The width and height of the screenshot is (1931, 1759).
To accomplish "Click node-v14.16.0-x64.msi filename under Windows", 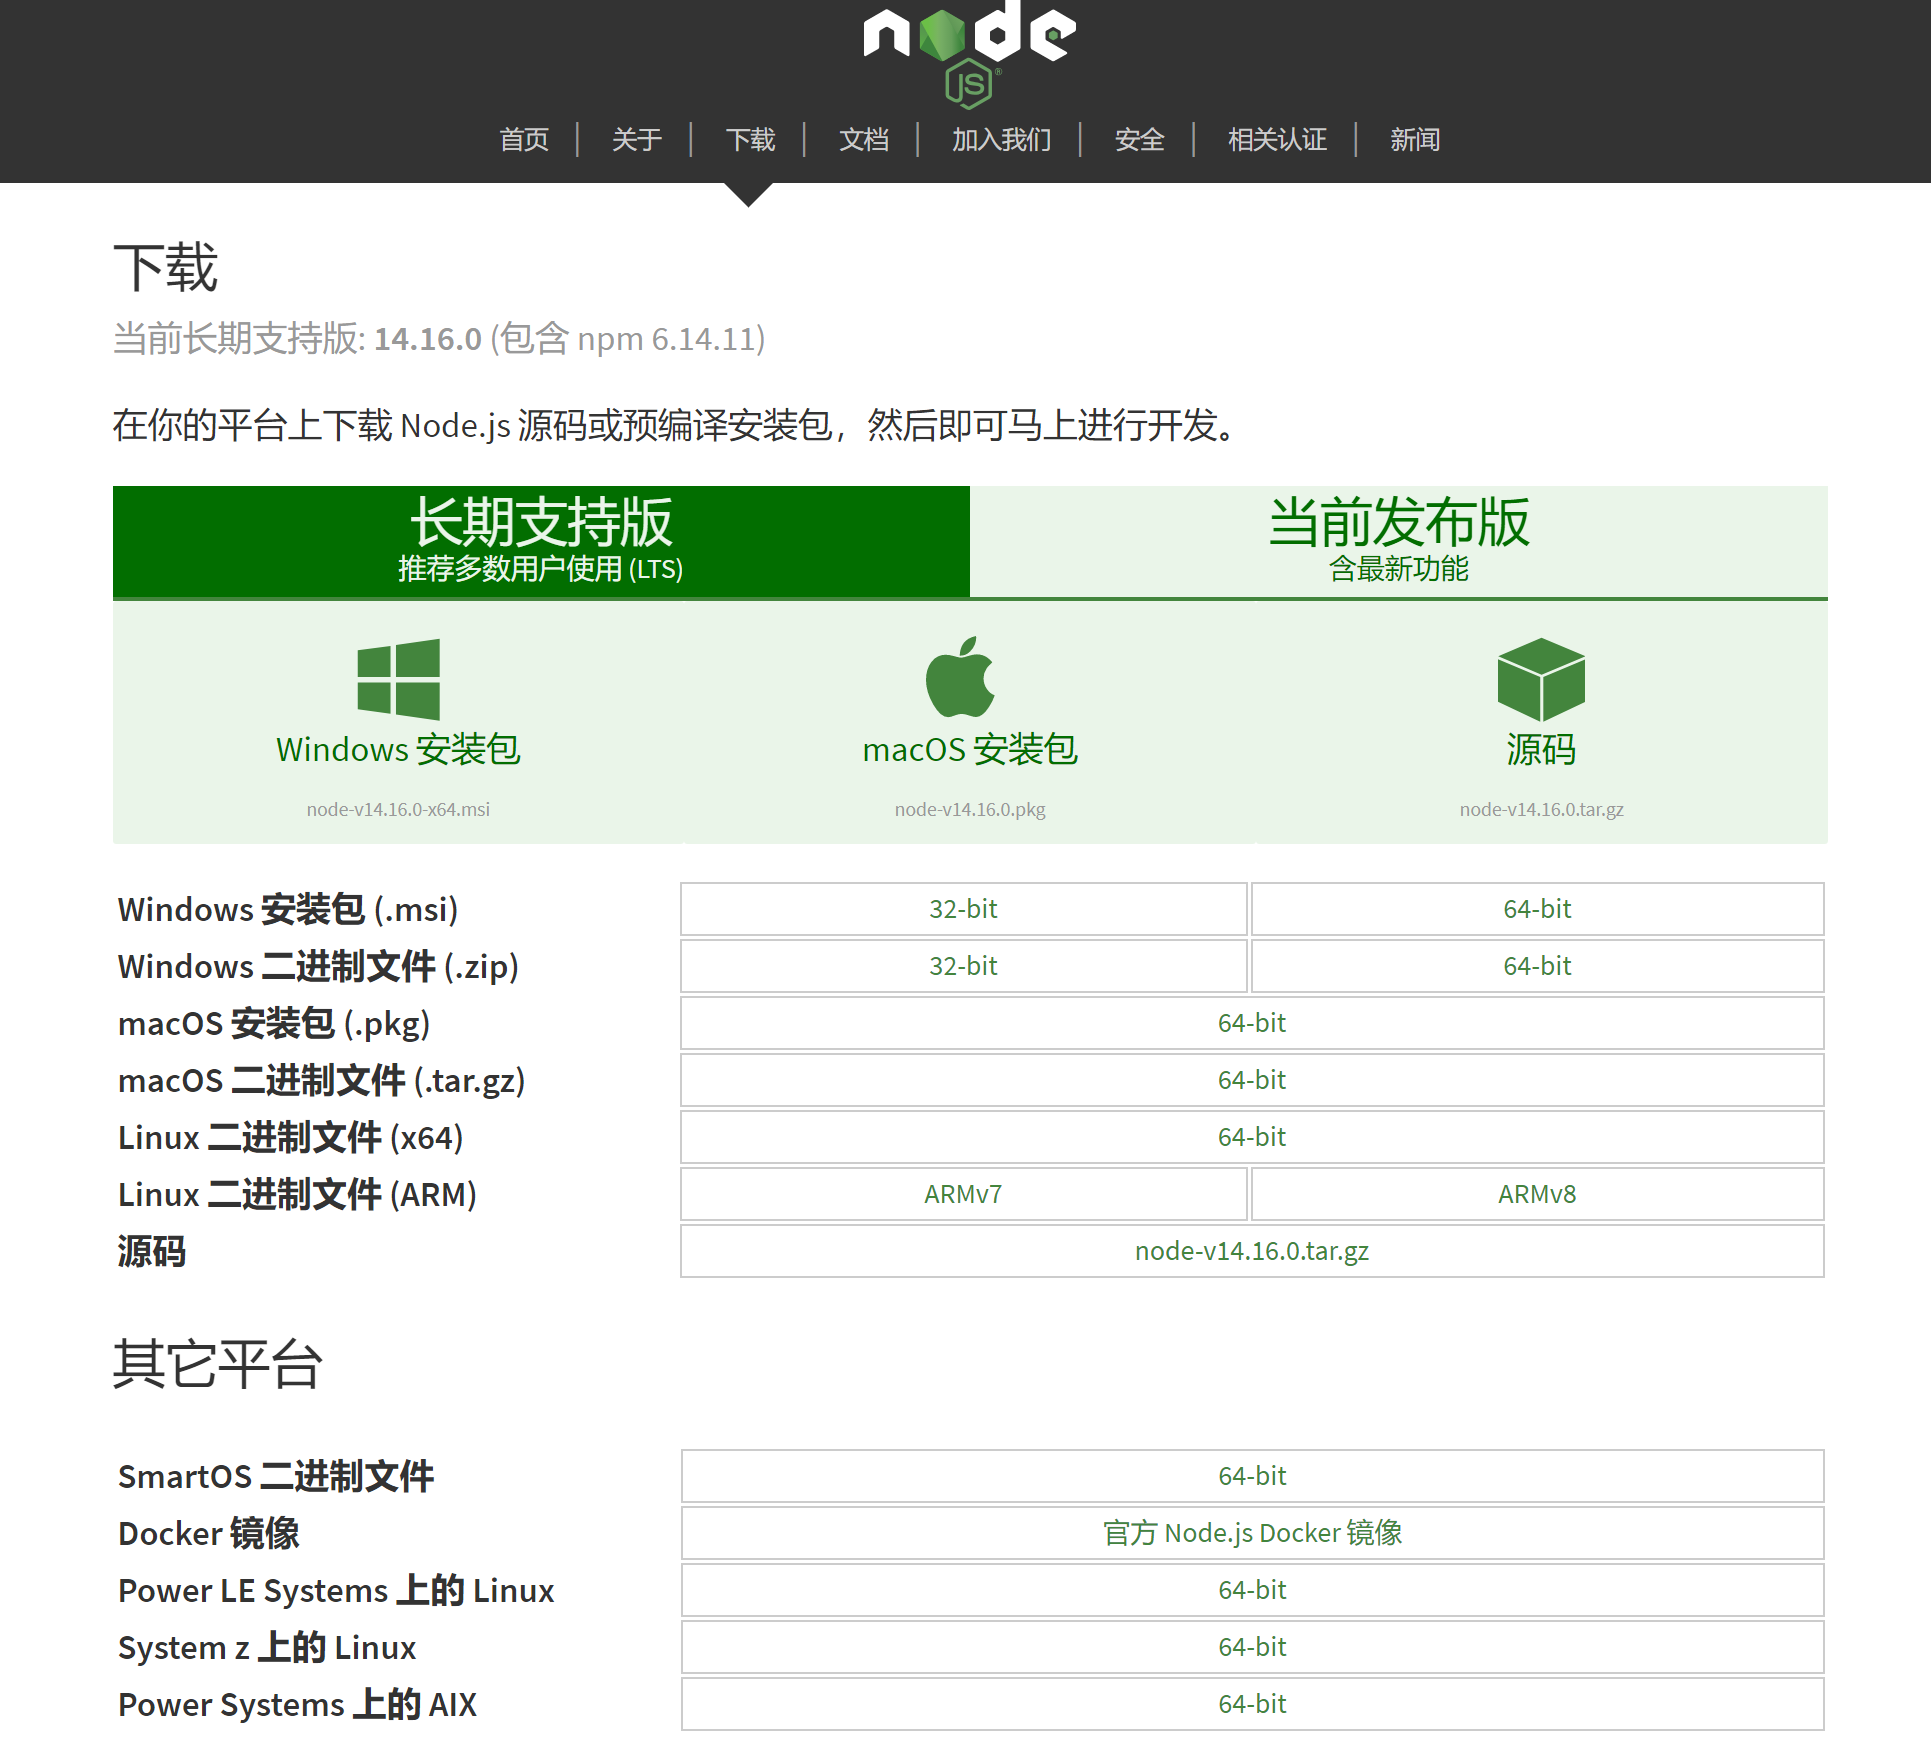I will tap(398, 809).
